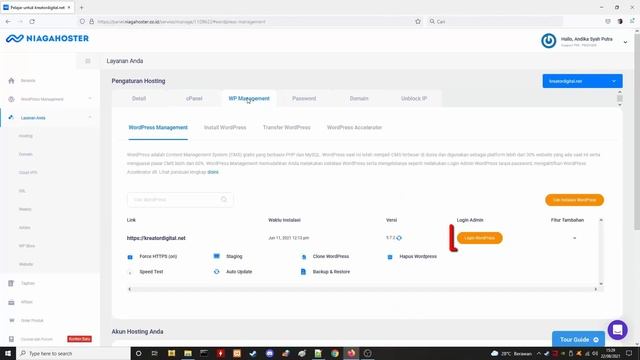
Task: Switch to Transfer WordPress sub-tab
Action: pyautogui.click(x=287, y=128)
